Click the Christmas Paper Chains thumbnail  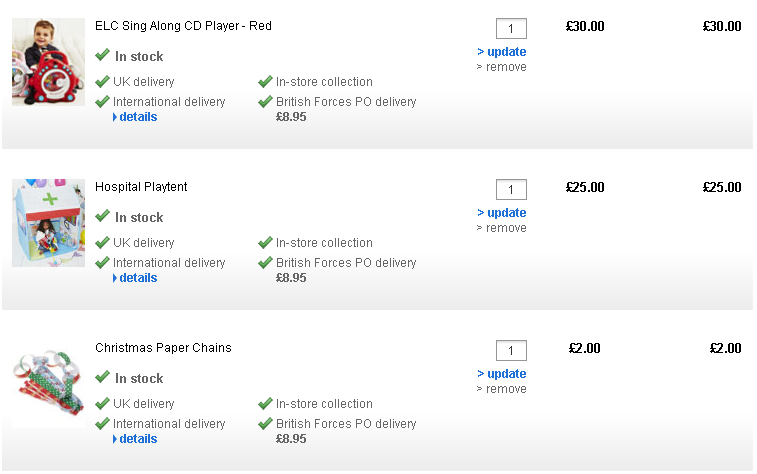pos(48,384)
